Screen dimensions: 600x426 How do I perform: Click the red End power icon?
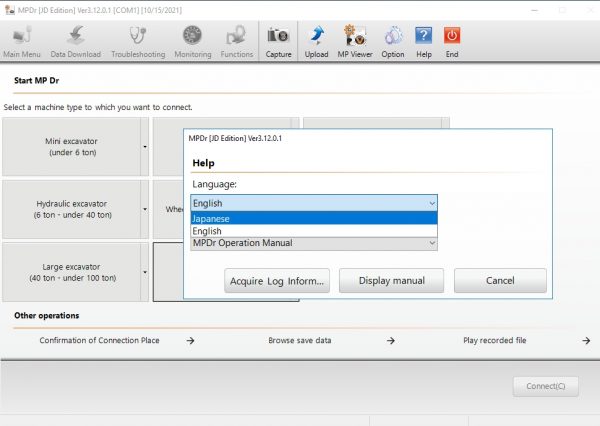452,41
